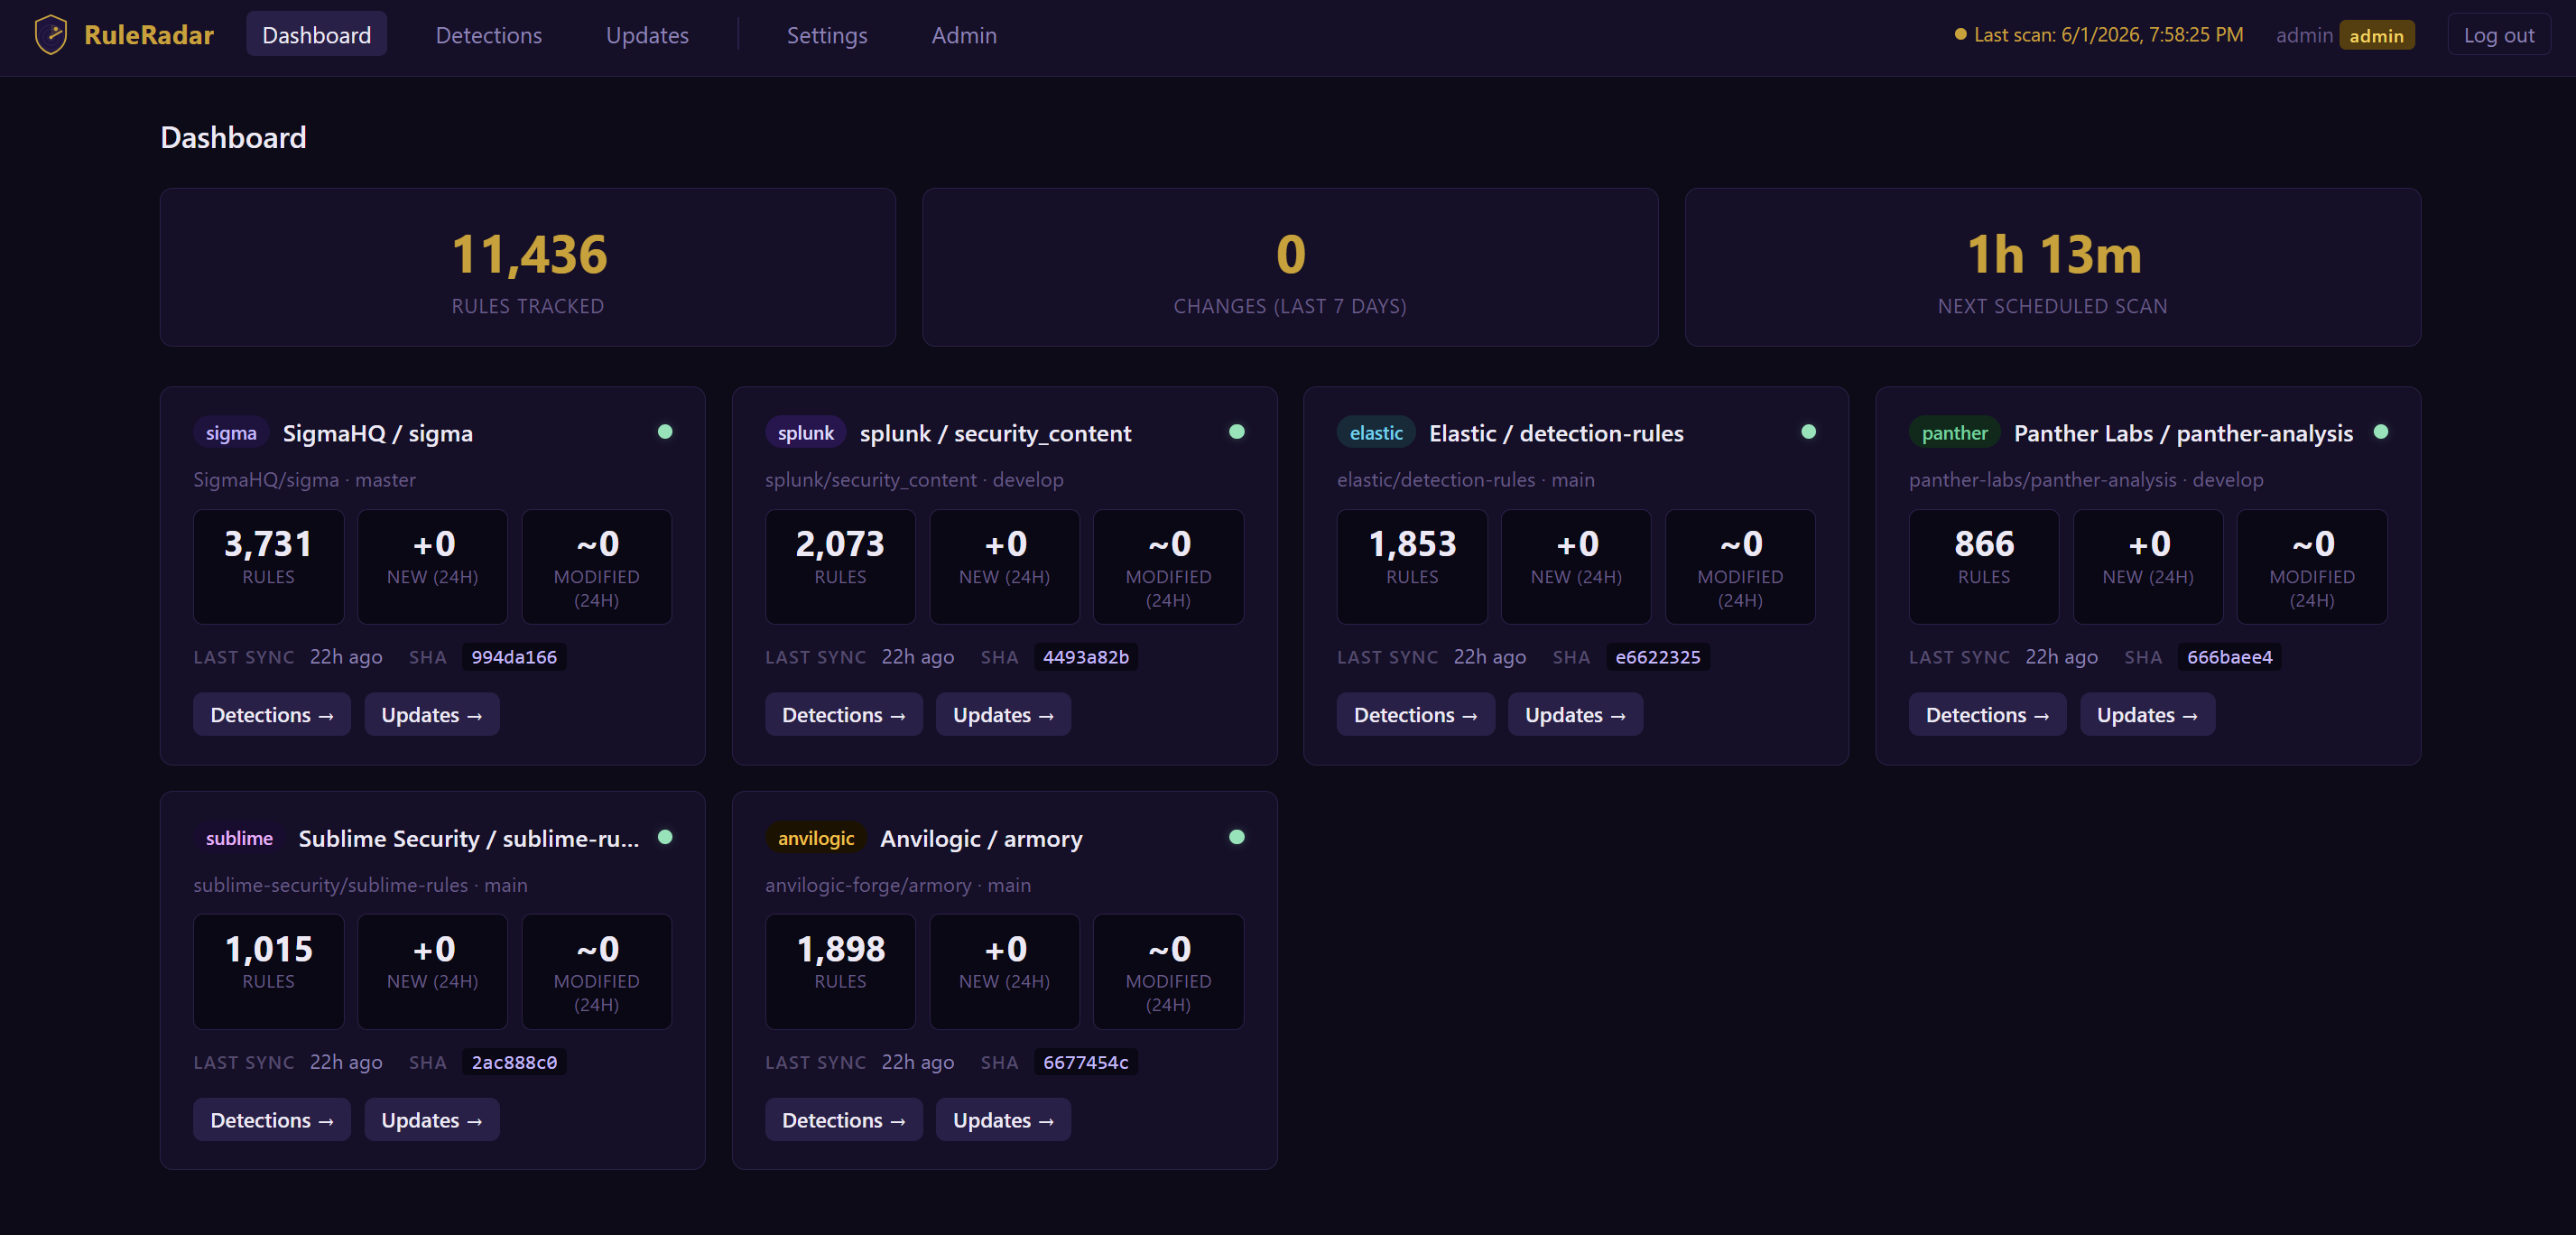Click the 1,015 rules count tile
The height and width of the screenshot is (1235, 2576).
[268, 972]
